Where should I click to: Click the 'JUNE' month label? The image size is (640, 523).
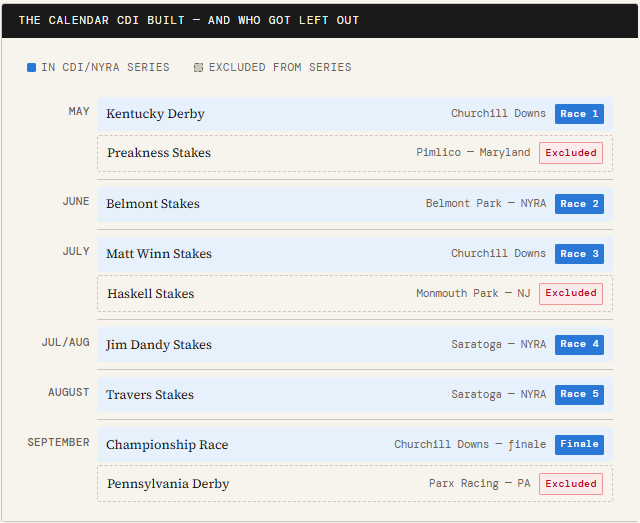(x=76, y=202)
